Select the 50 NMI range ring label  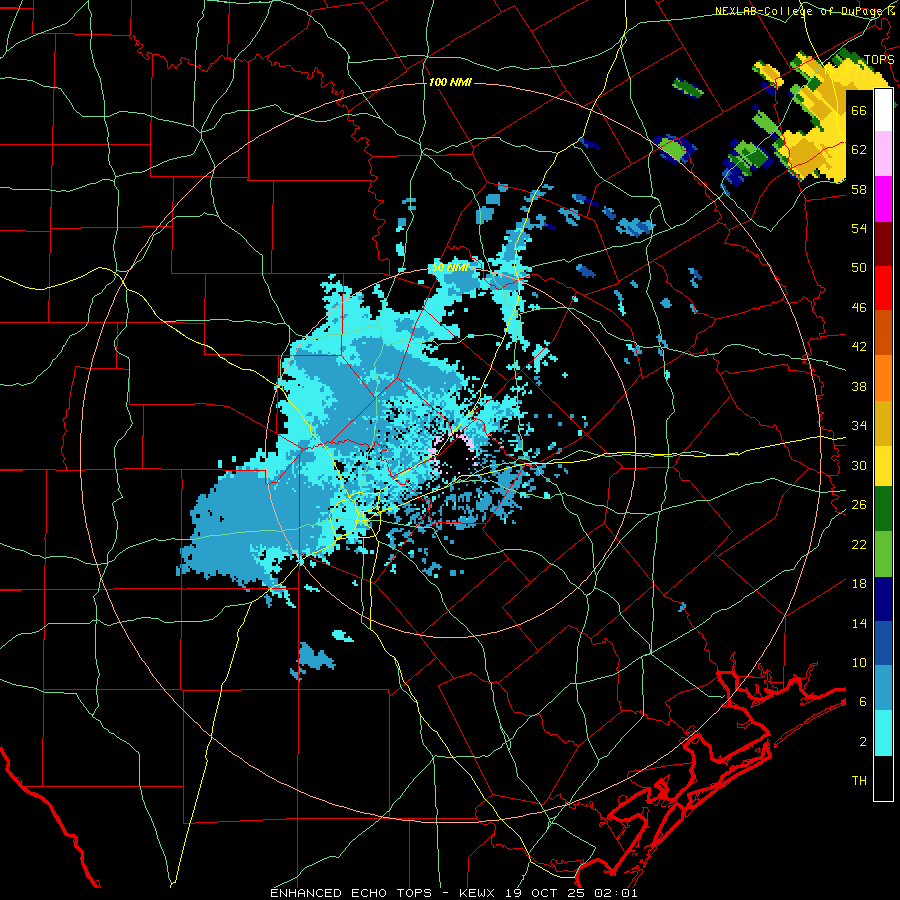pyautogui.click(x=449, y=267)
